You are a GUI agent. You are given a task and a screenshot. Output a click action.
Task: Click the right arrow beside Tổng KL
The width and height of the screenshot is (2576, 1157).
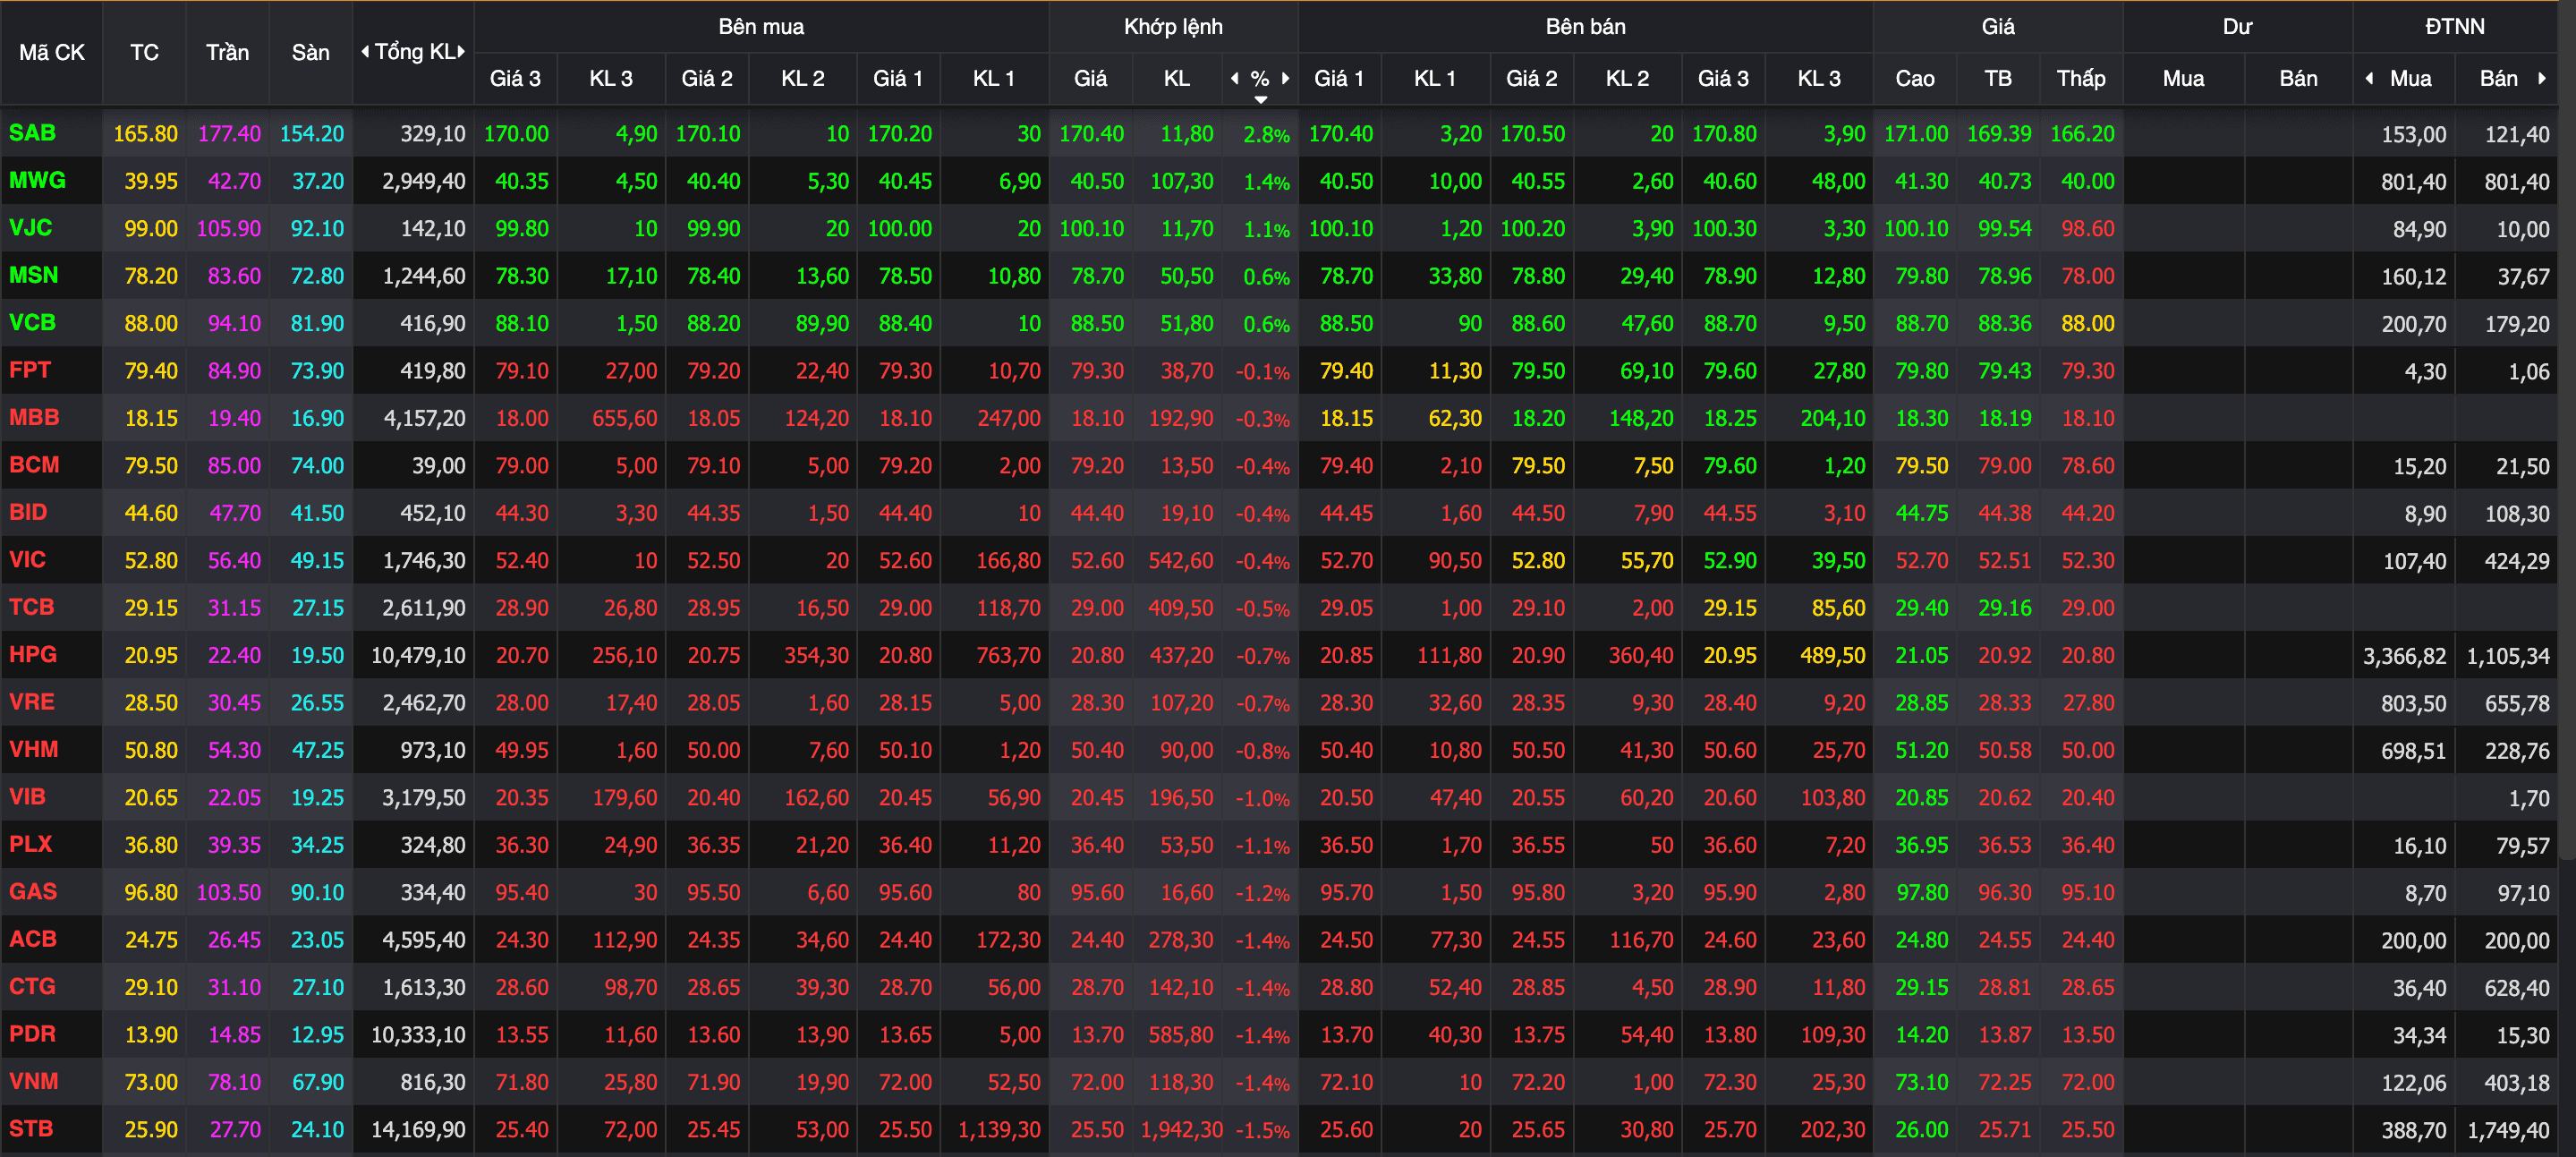click(x=461, y=52)
